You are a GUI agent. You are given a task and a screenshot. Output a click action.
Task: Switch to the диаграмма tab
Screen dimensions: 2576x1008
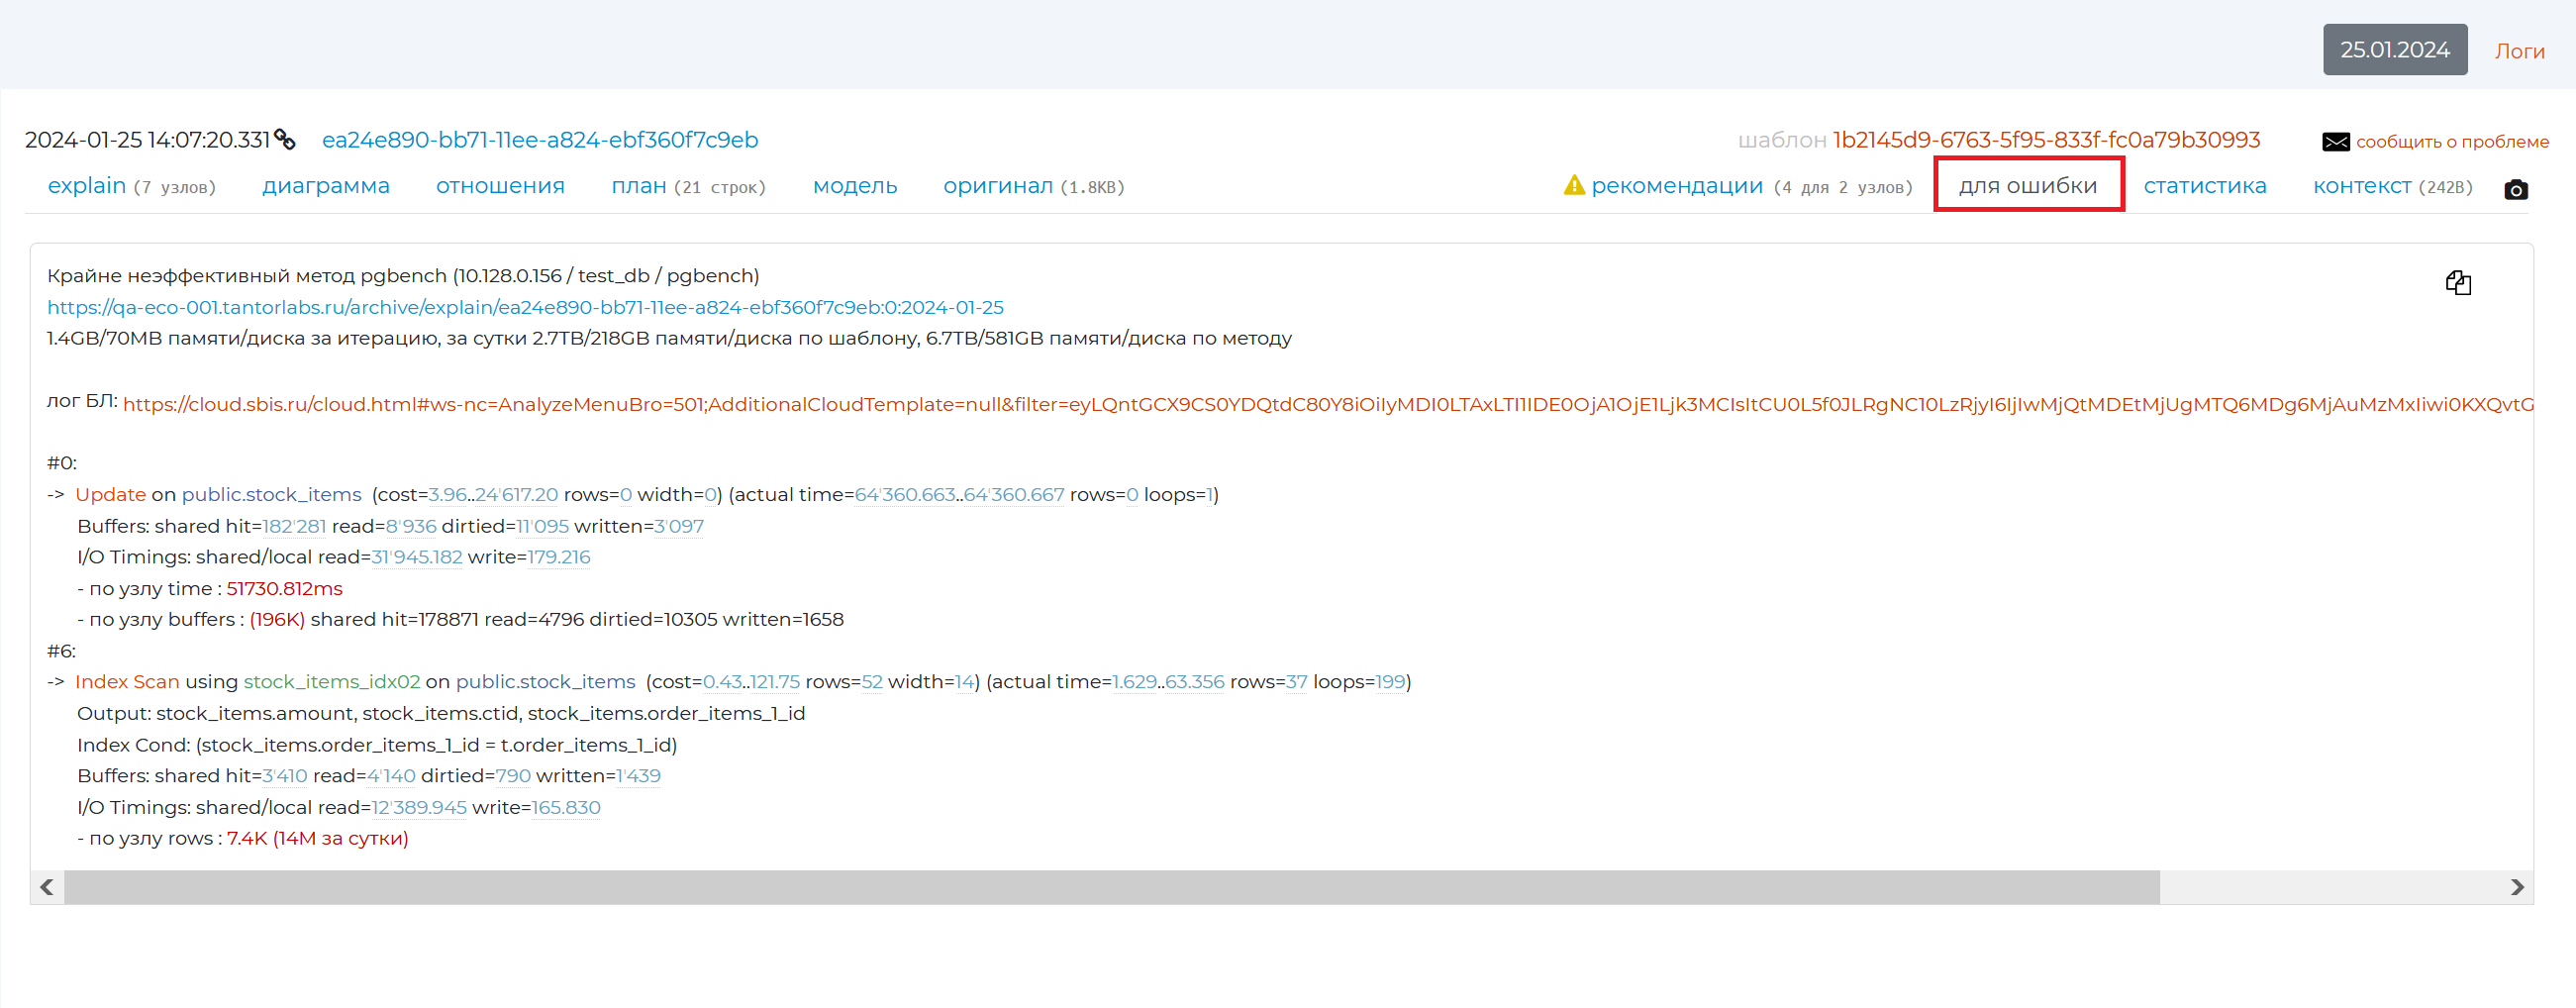326,186
